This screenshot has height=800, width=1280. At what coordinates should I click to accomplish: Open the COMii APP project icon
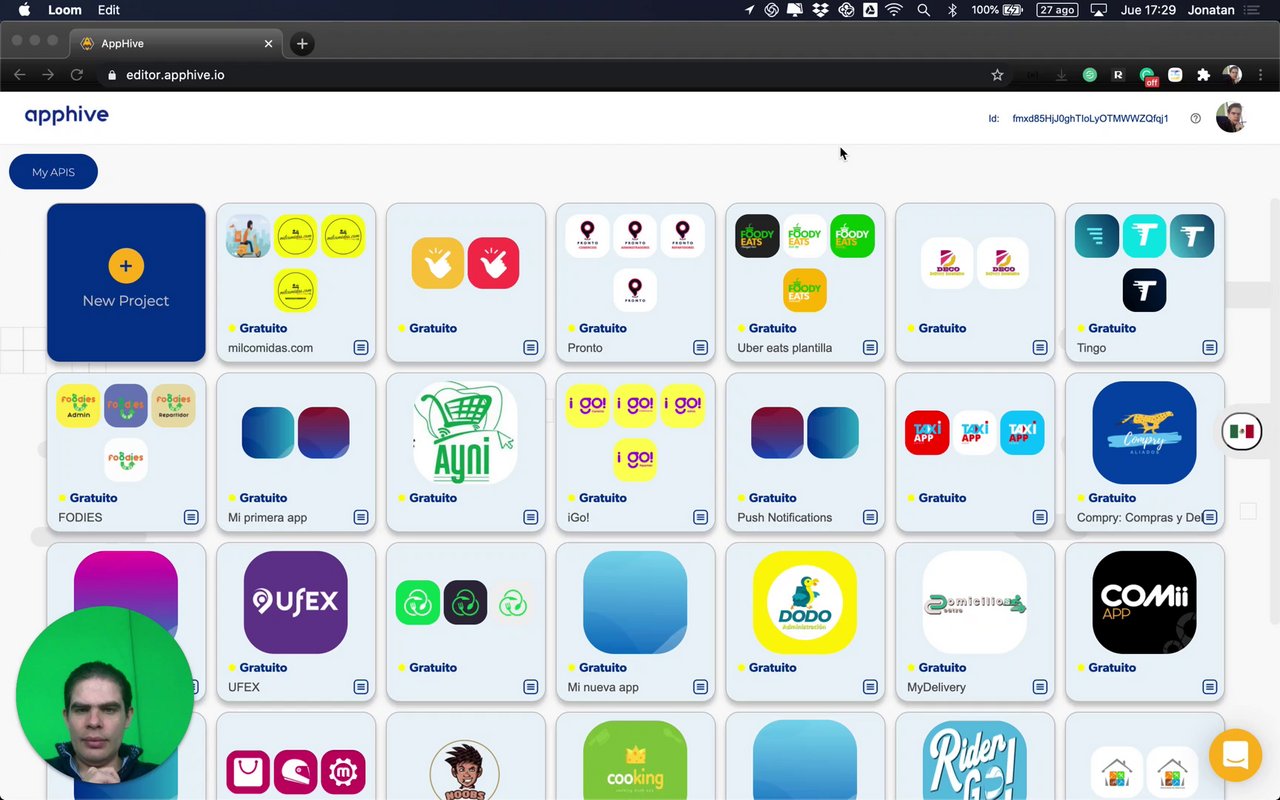point(1144,602)
